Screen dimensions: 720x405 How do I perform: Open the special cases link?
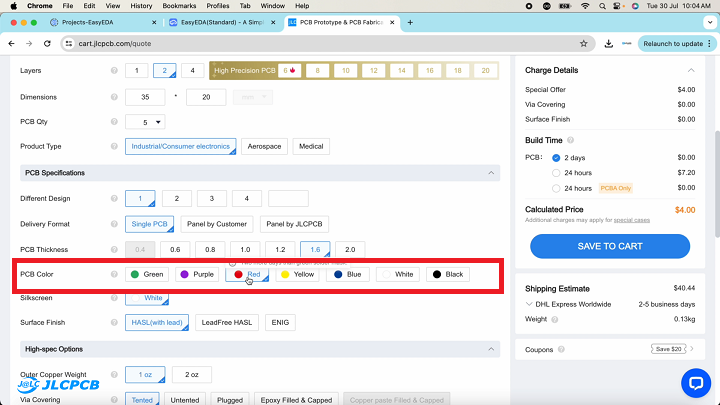pos(632,220)
